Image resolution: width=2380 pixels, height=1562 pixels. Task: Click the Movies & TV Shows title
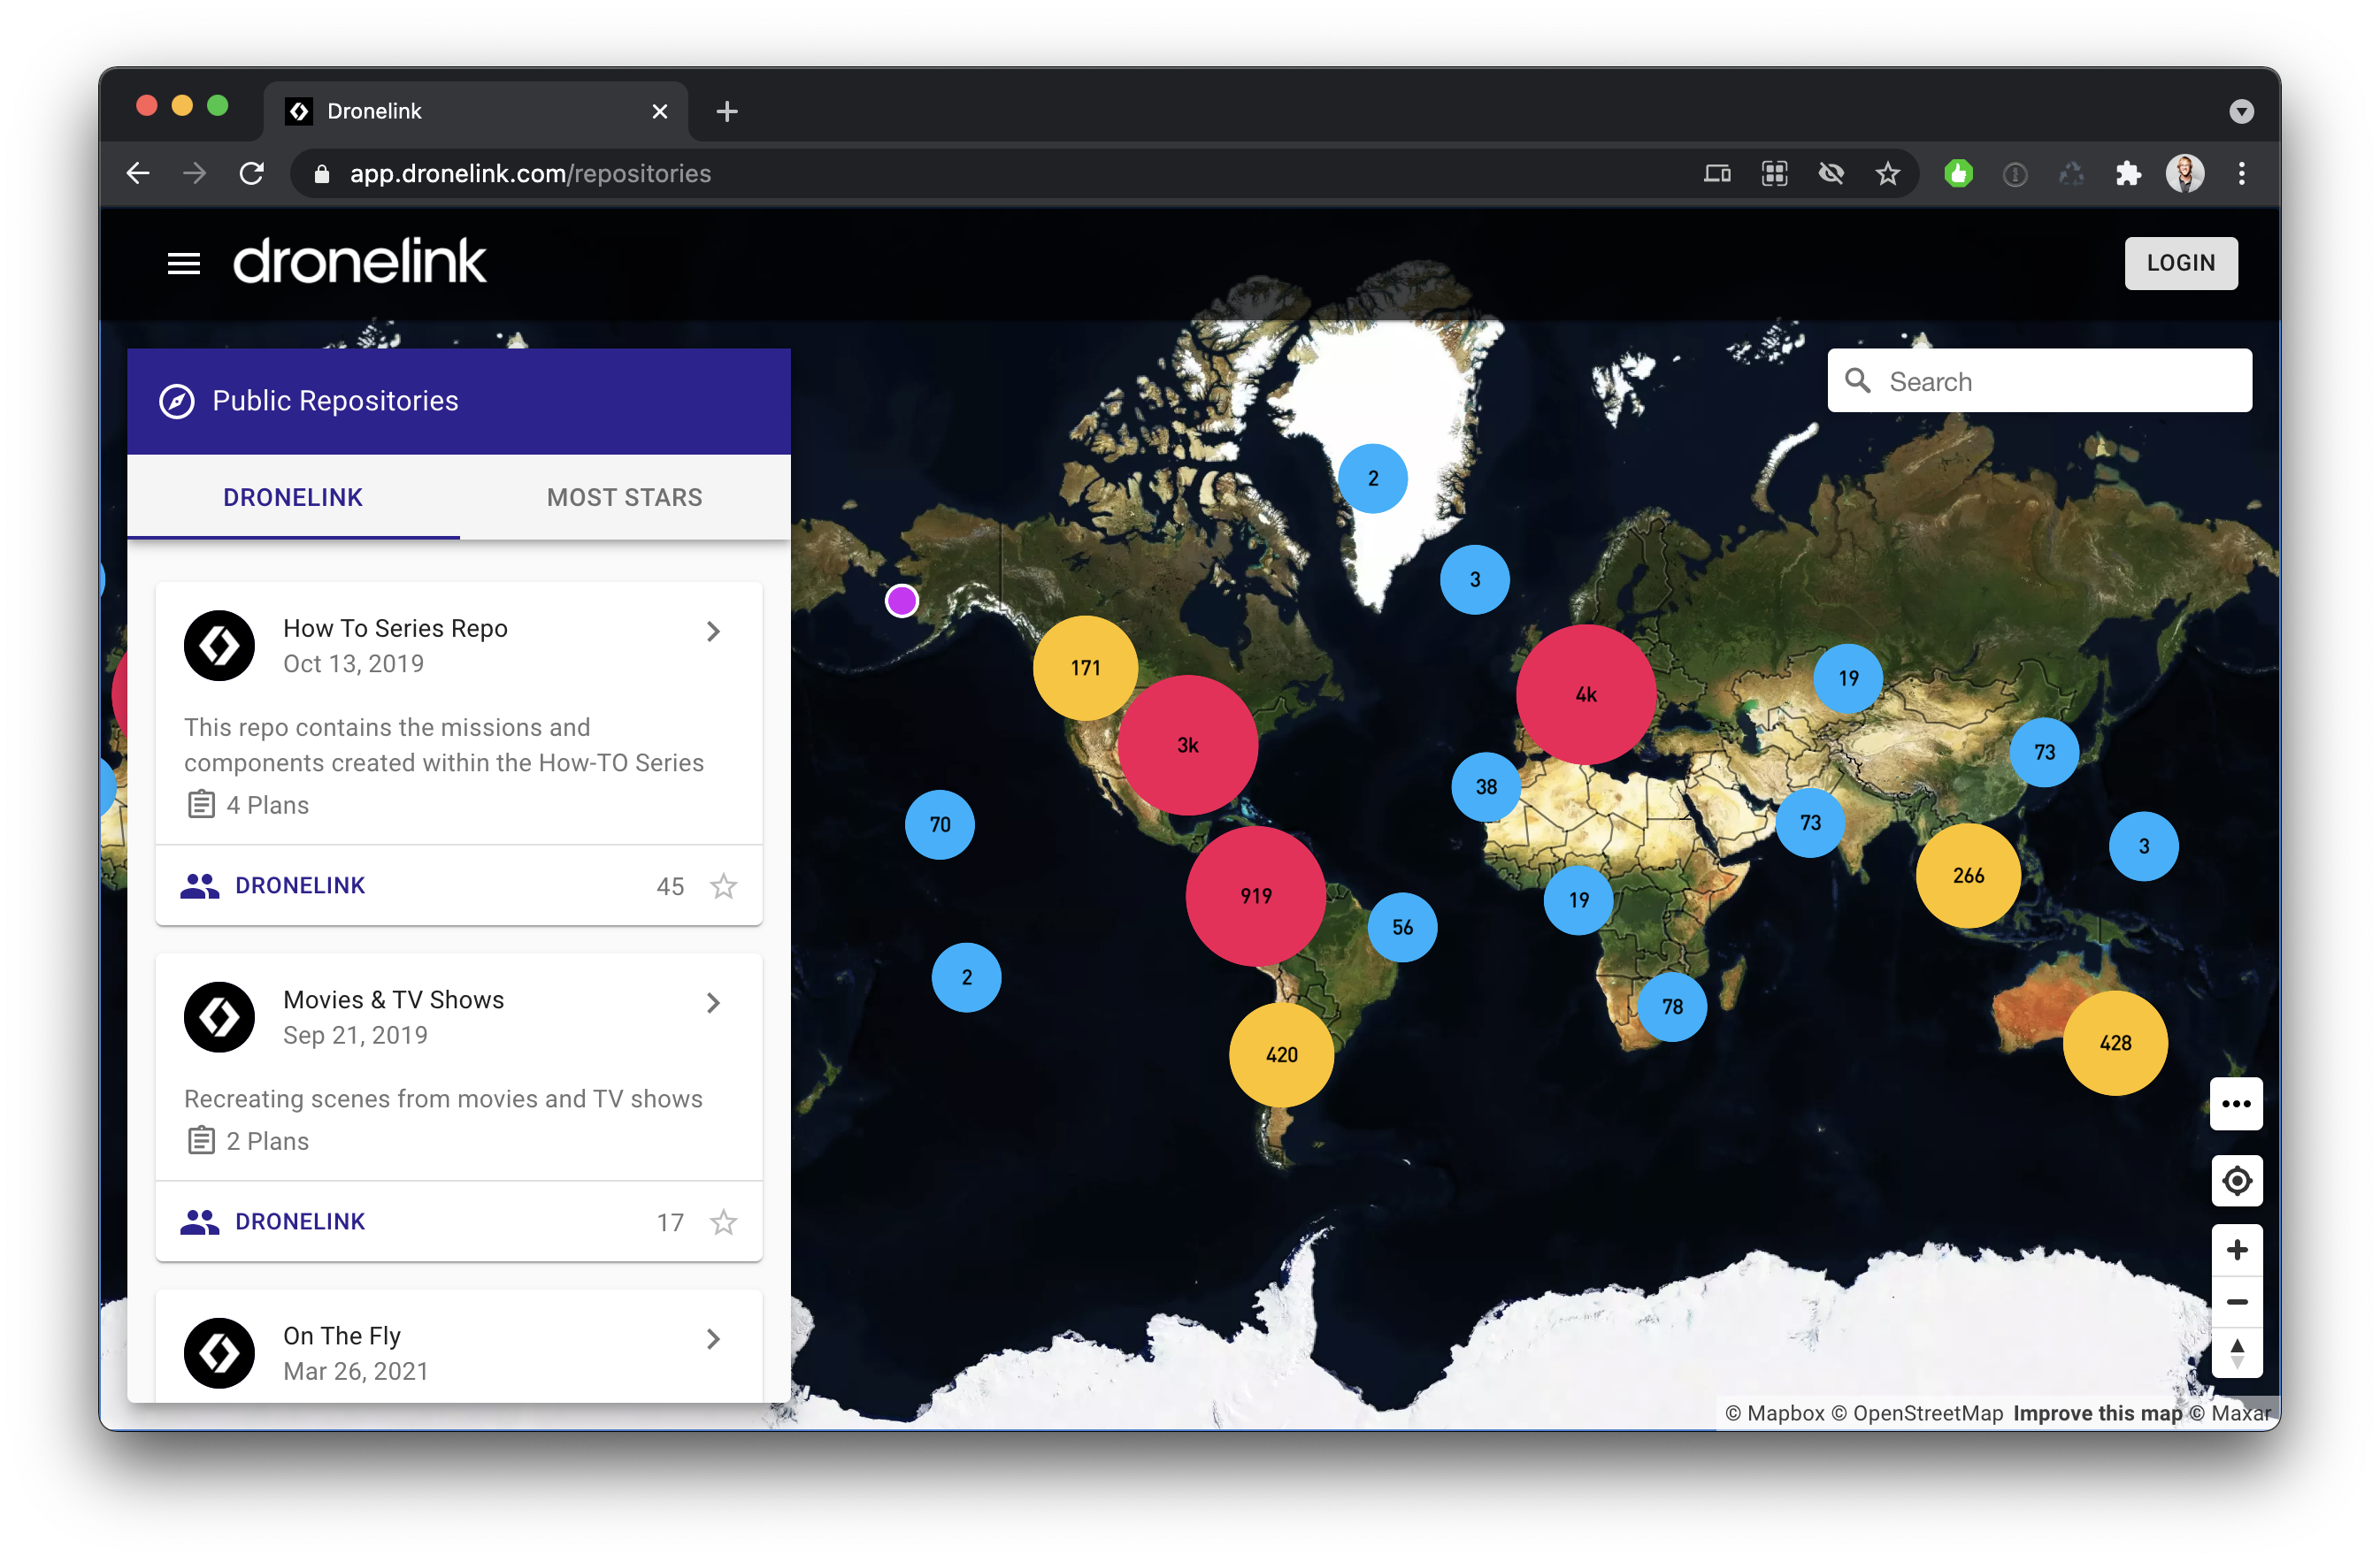[393, 999]
